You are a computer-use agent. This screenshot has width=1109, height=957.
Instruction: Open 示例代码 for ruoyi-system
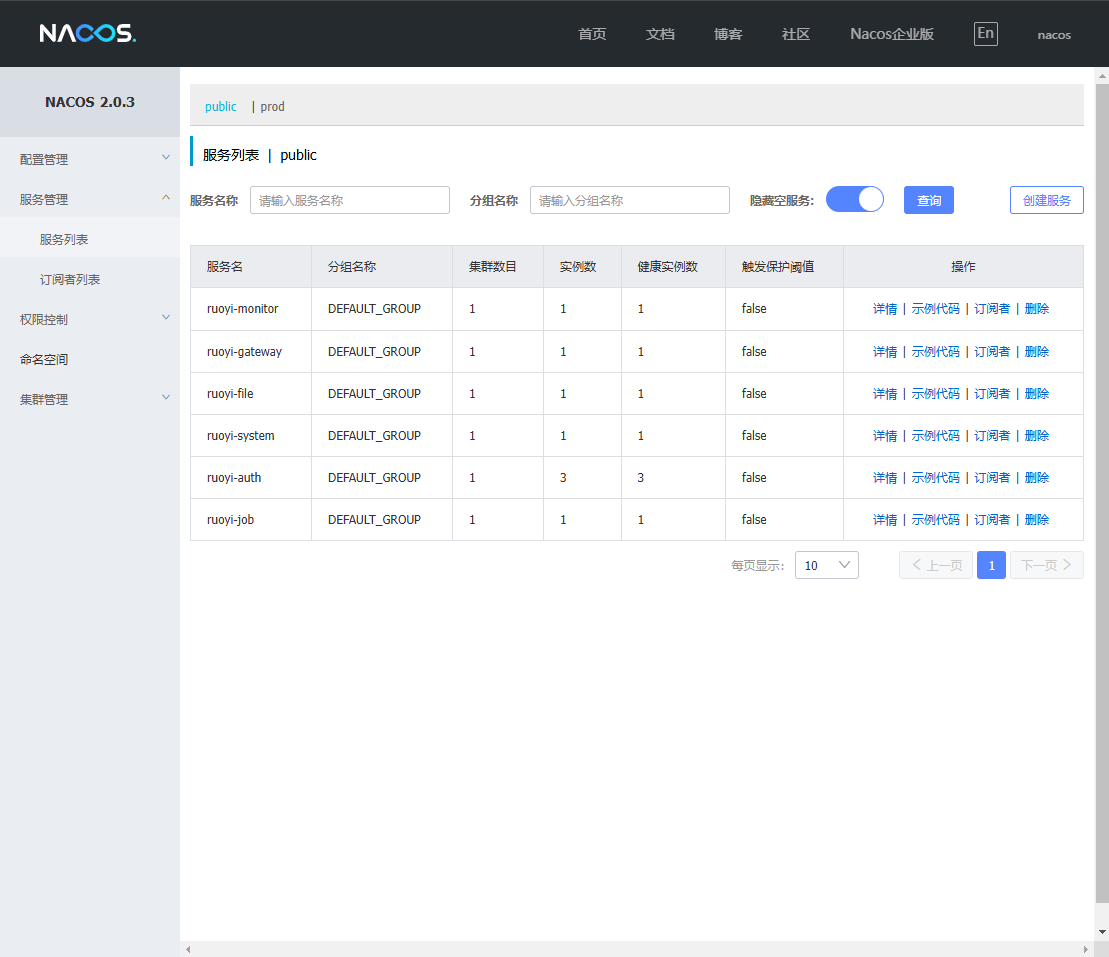(935, 436)
